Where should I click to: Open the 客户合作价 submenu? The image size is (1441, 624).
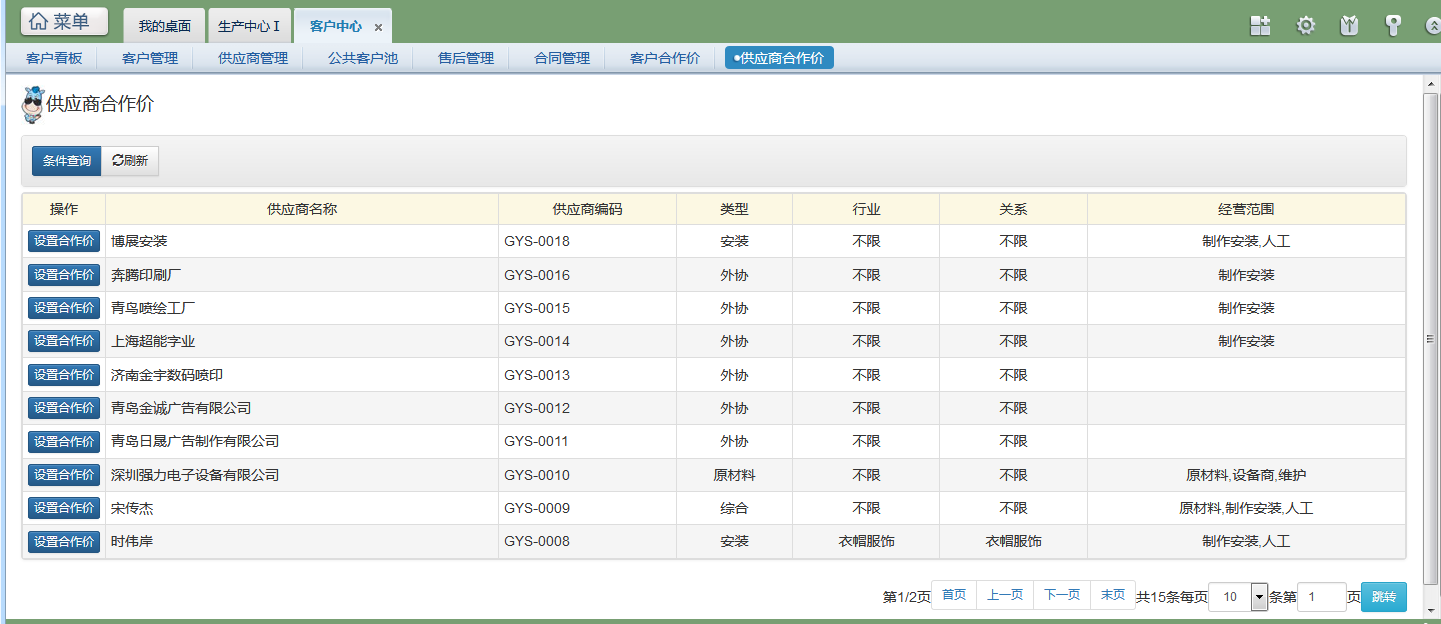(665, 58)
